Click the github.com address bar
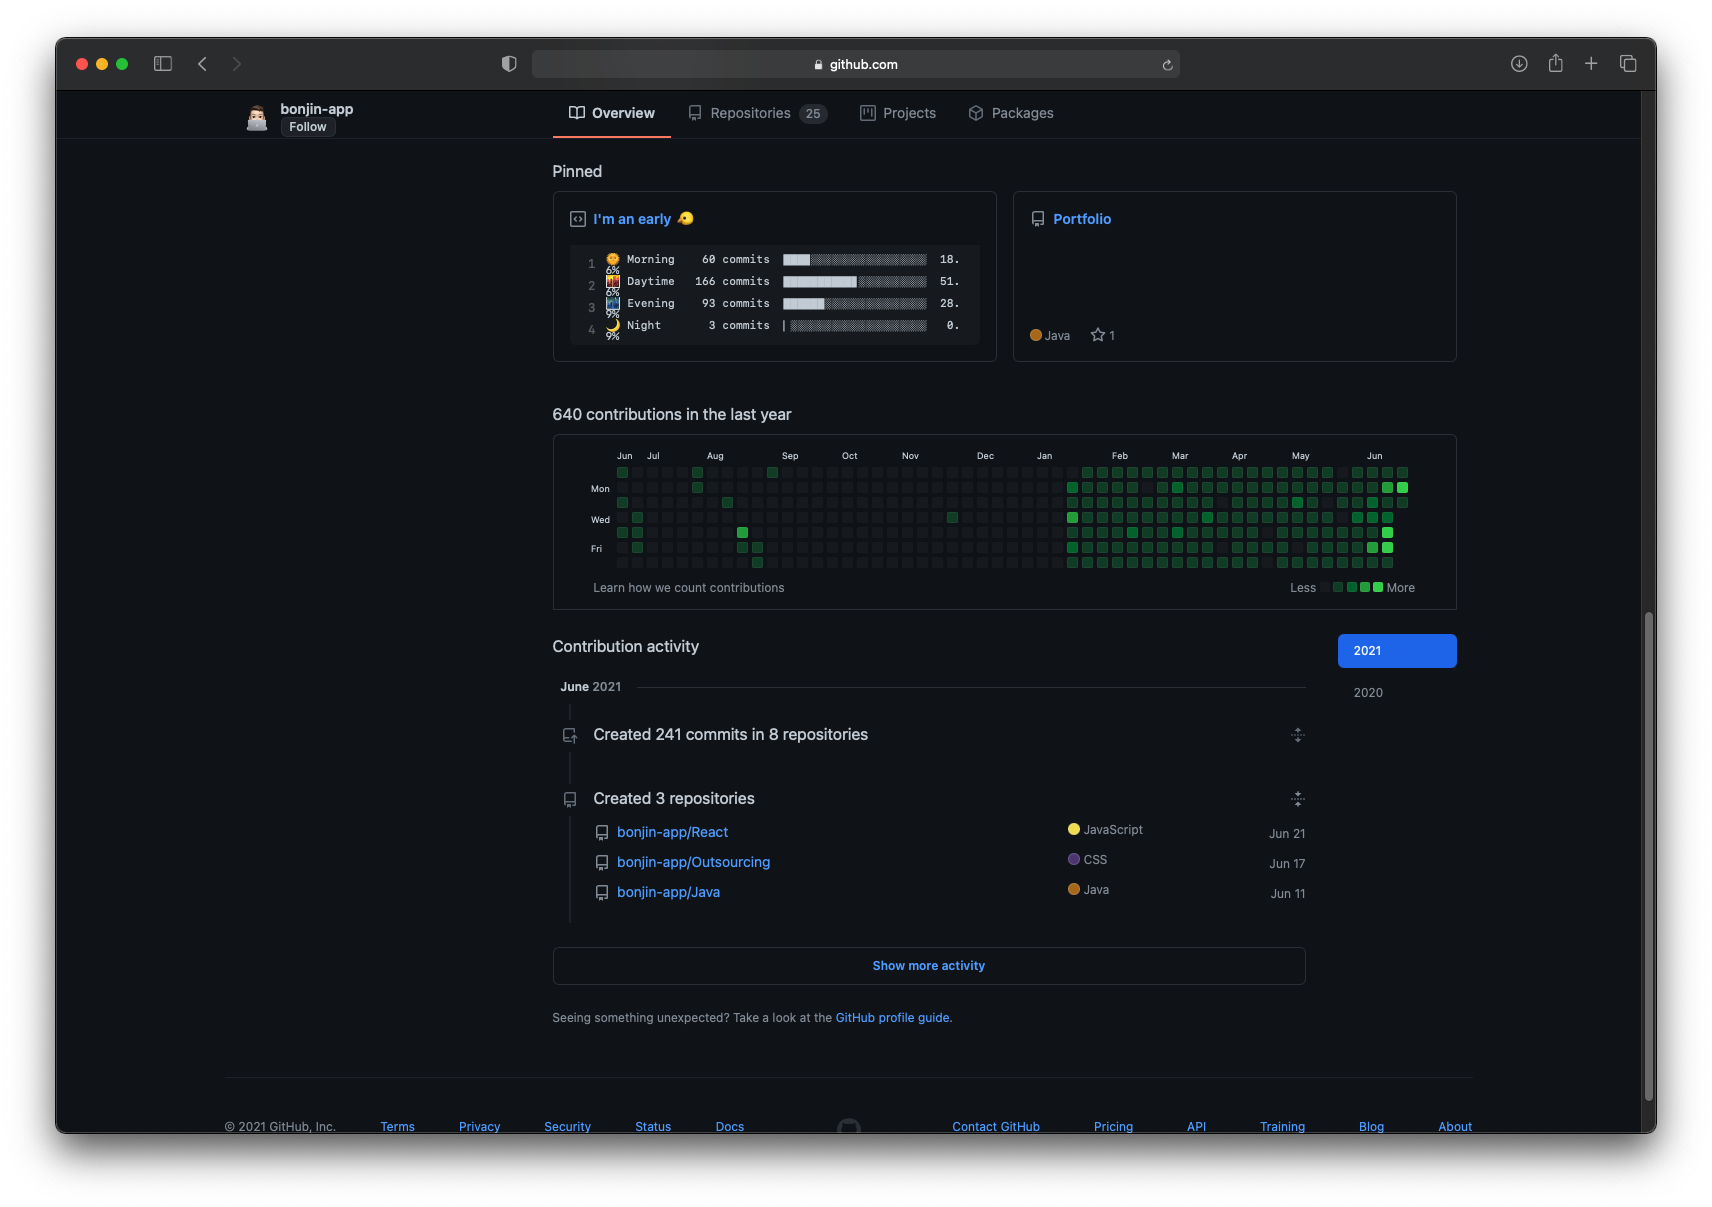The height and width of the screenshot is (1207, 1712). coord(856,64)
